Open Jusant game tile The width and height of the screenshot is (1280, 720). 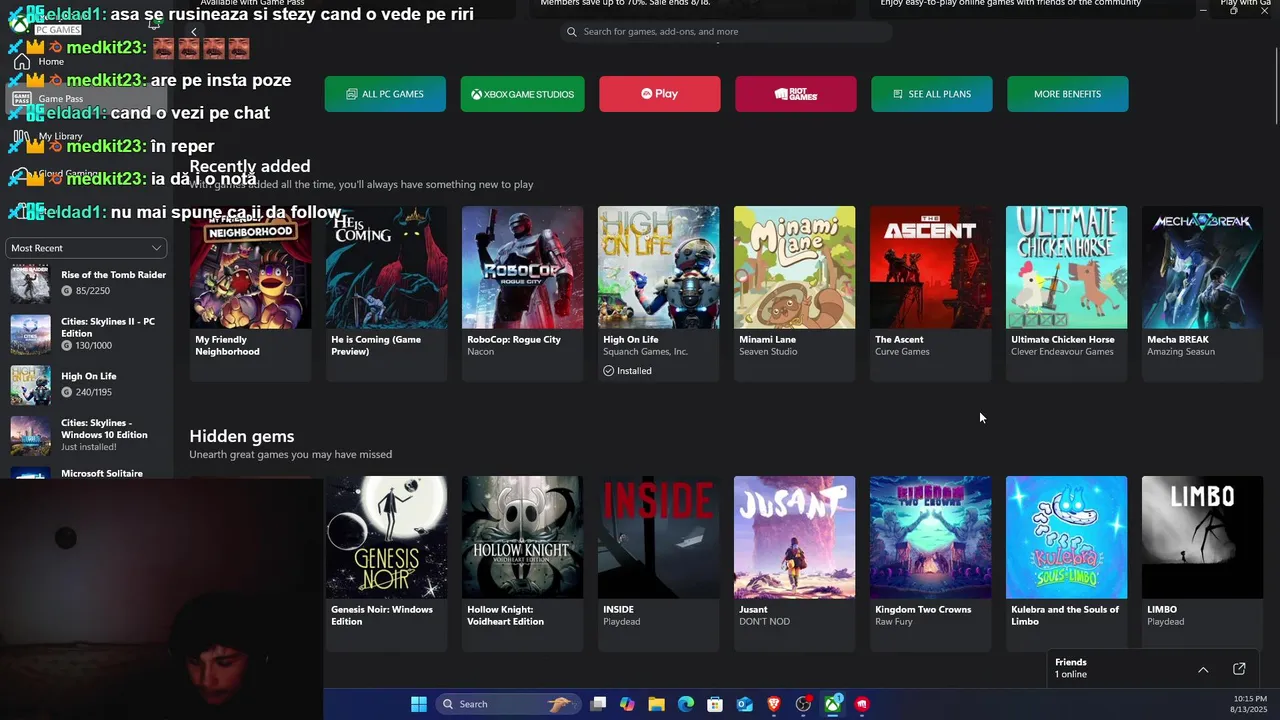coord(794,563)
